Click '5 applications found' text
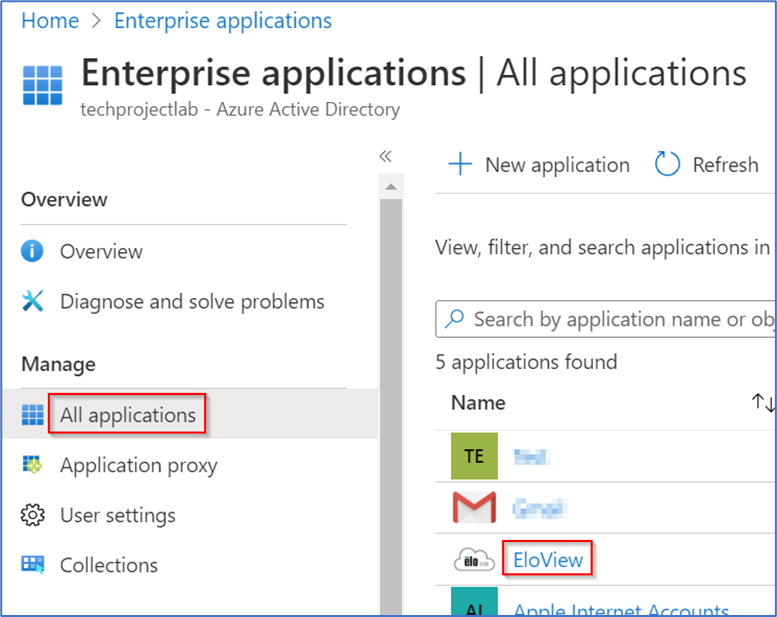 pos(526,362)
